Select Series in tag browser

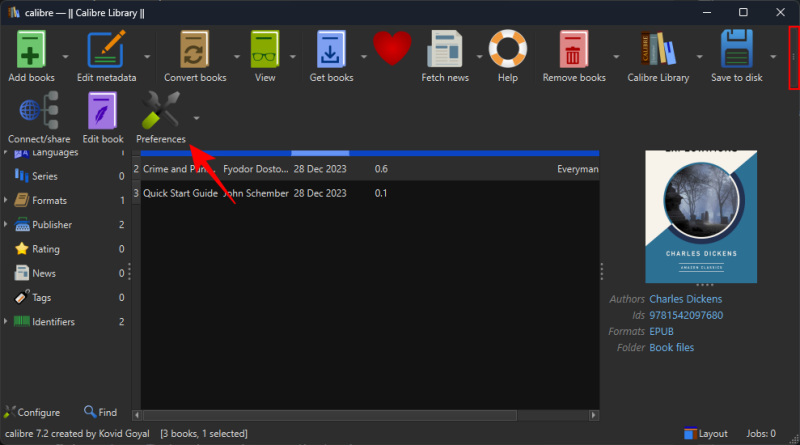coord(44,176)
